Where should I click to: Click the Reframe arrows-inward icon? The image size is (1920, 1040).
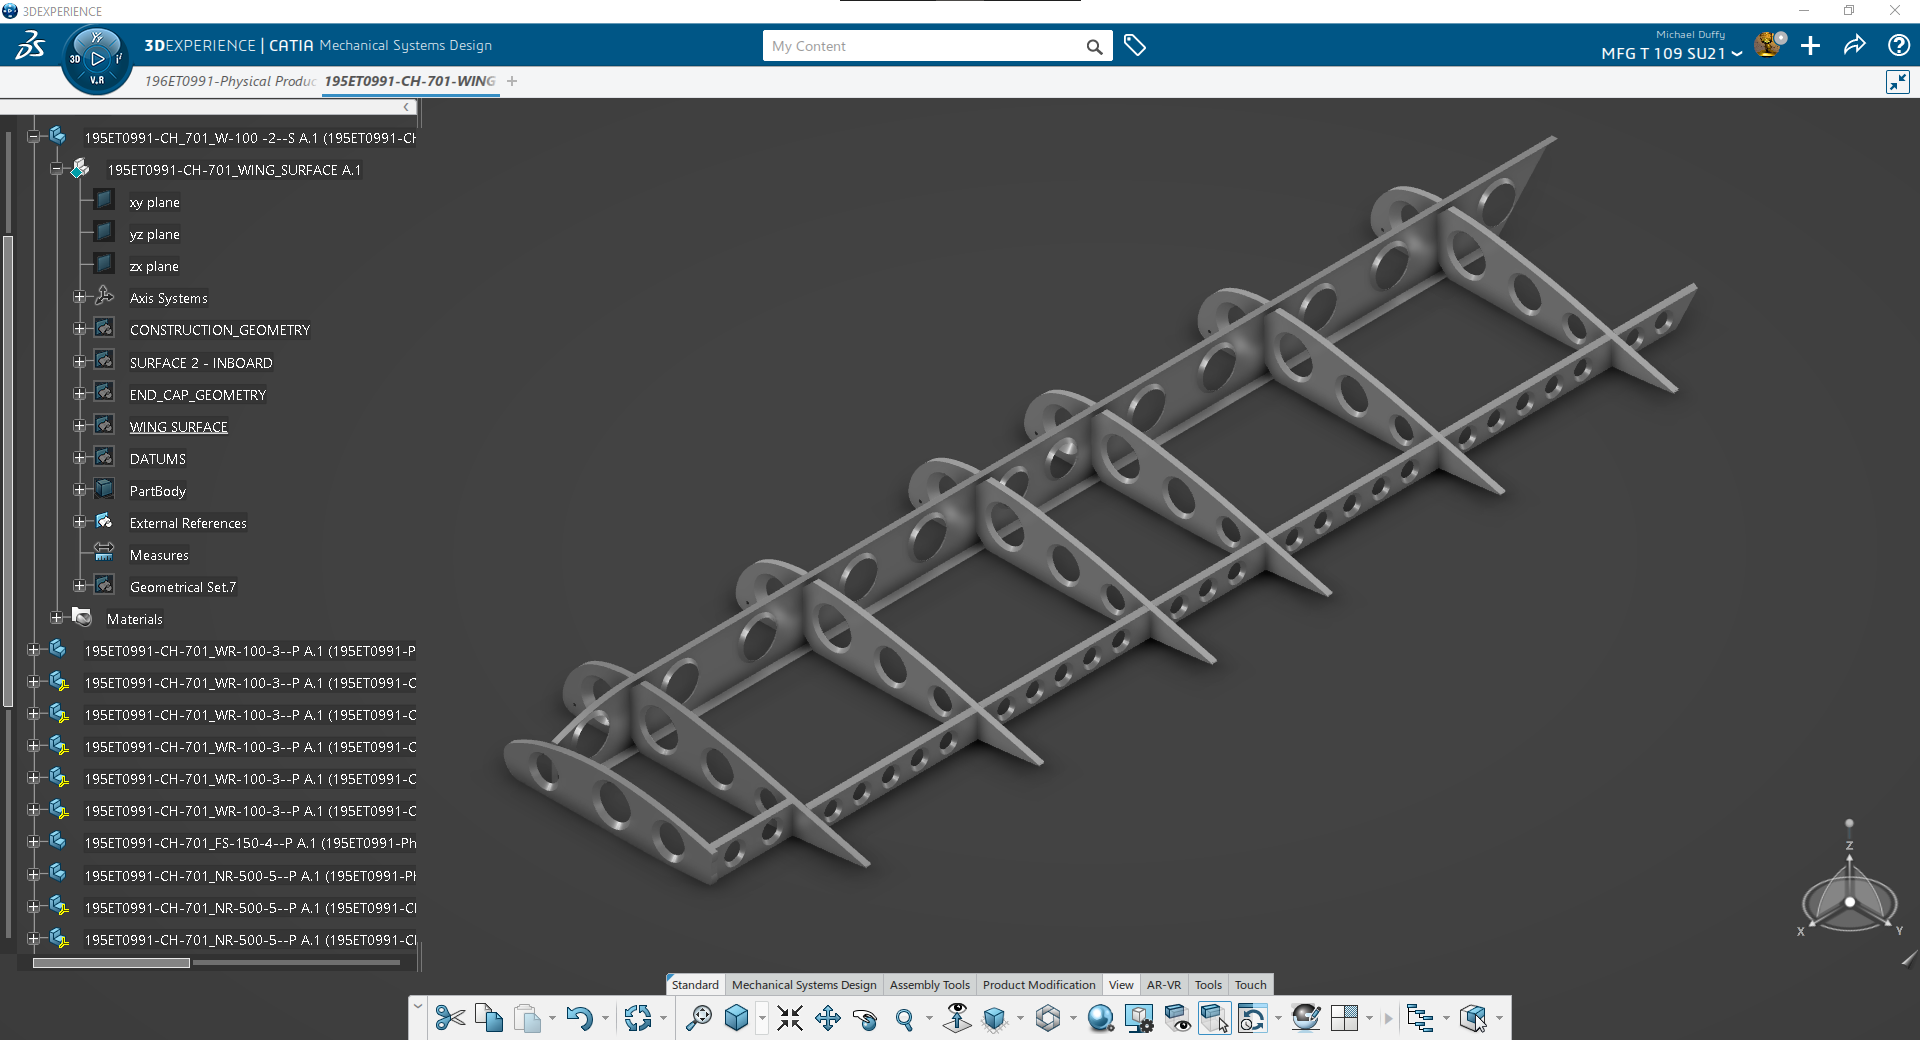790,1018
